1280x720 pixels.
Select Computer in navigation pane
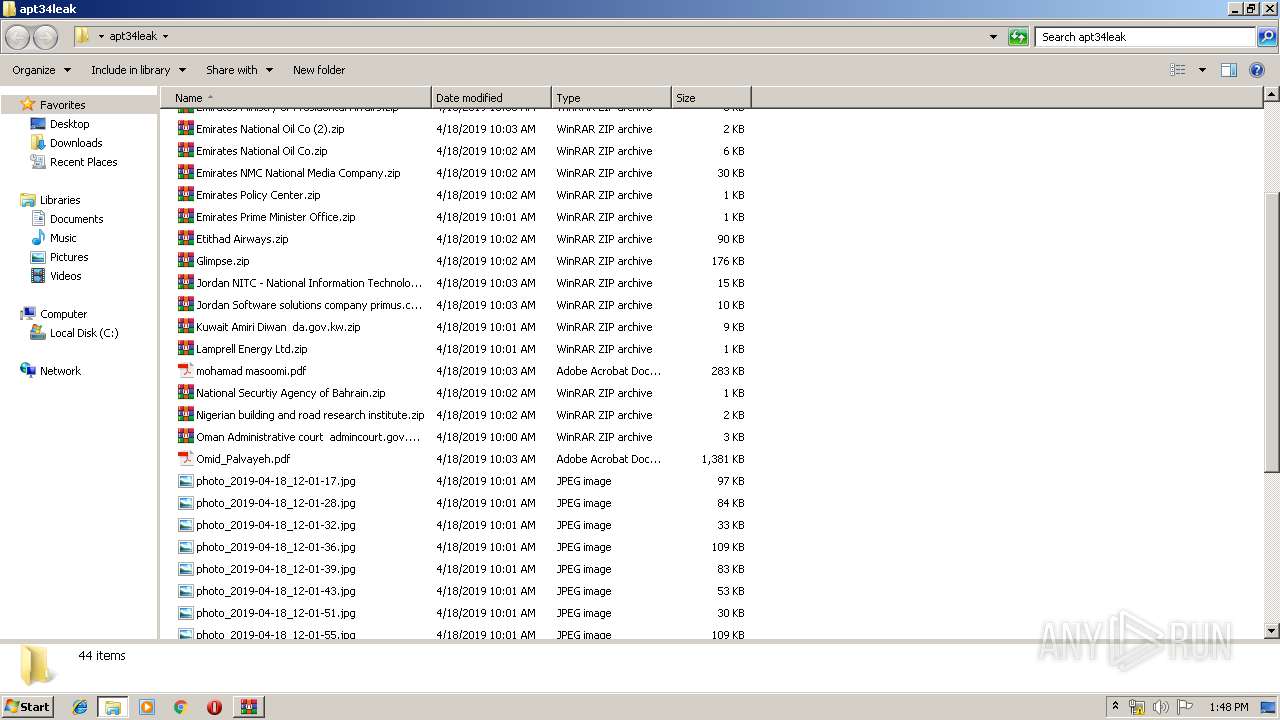[x=63, y=314]
